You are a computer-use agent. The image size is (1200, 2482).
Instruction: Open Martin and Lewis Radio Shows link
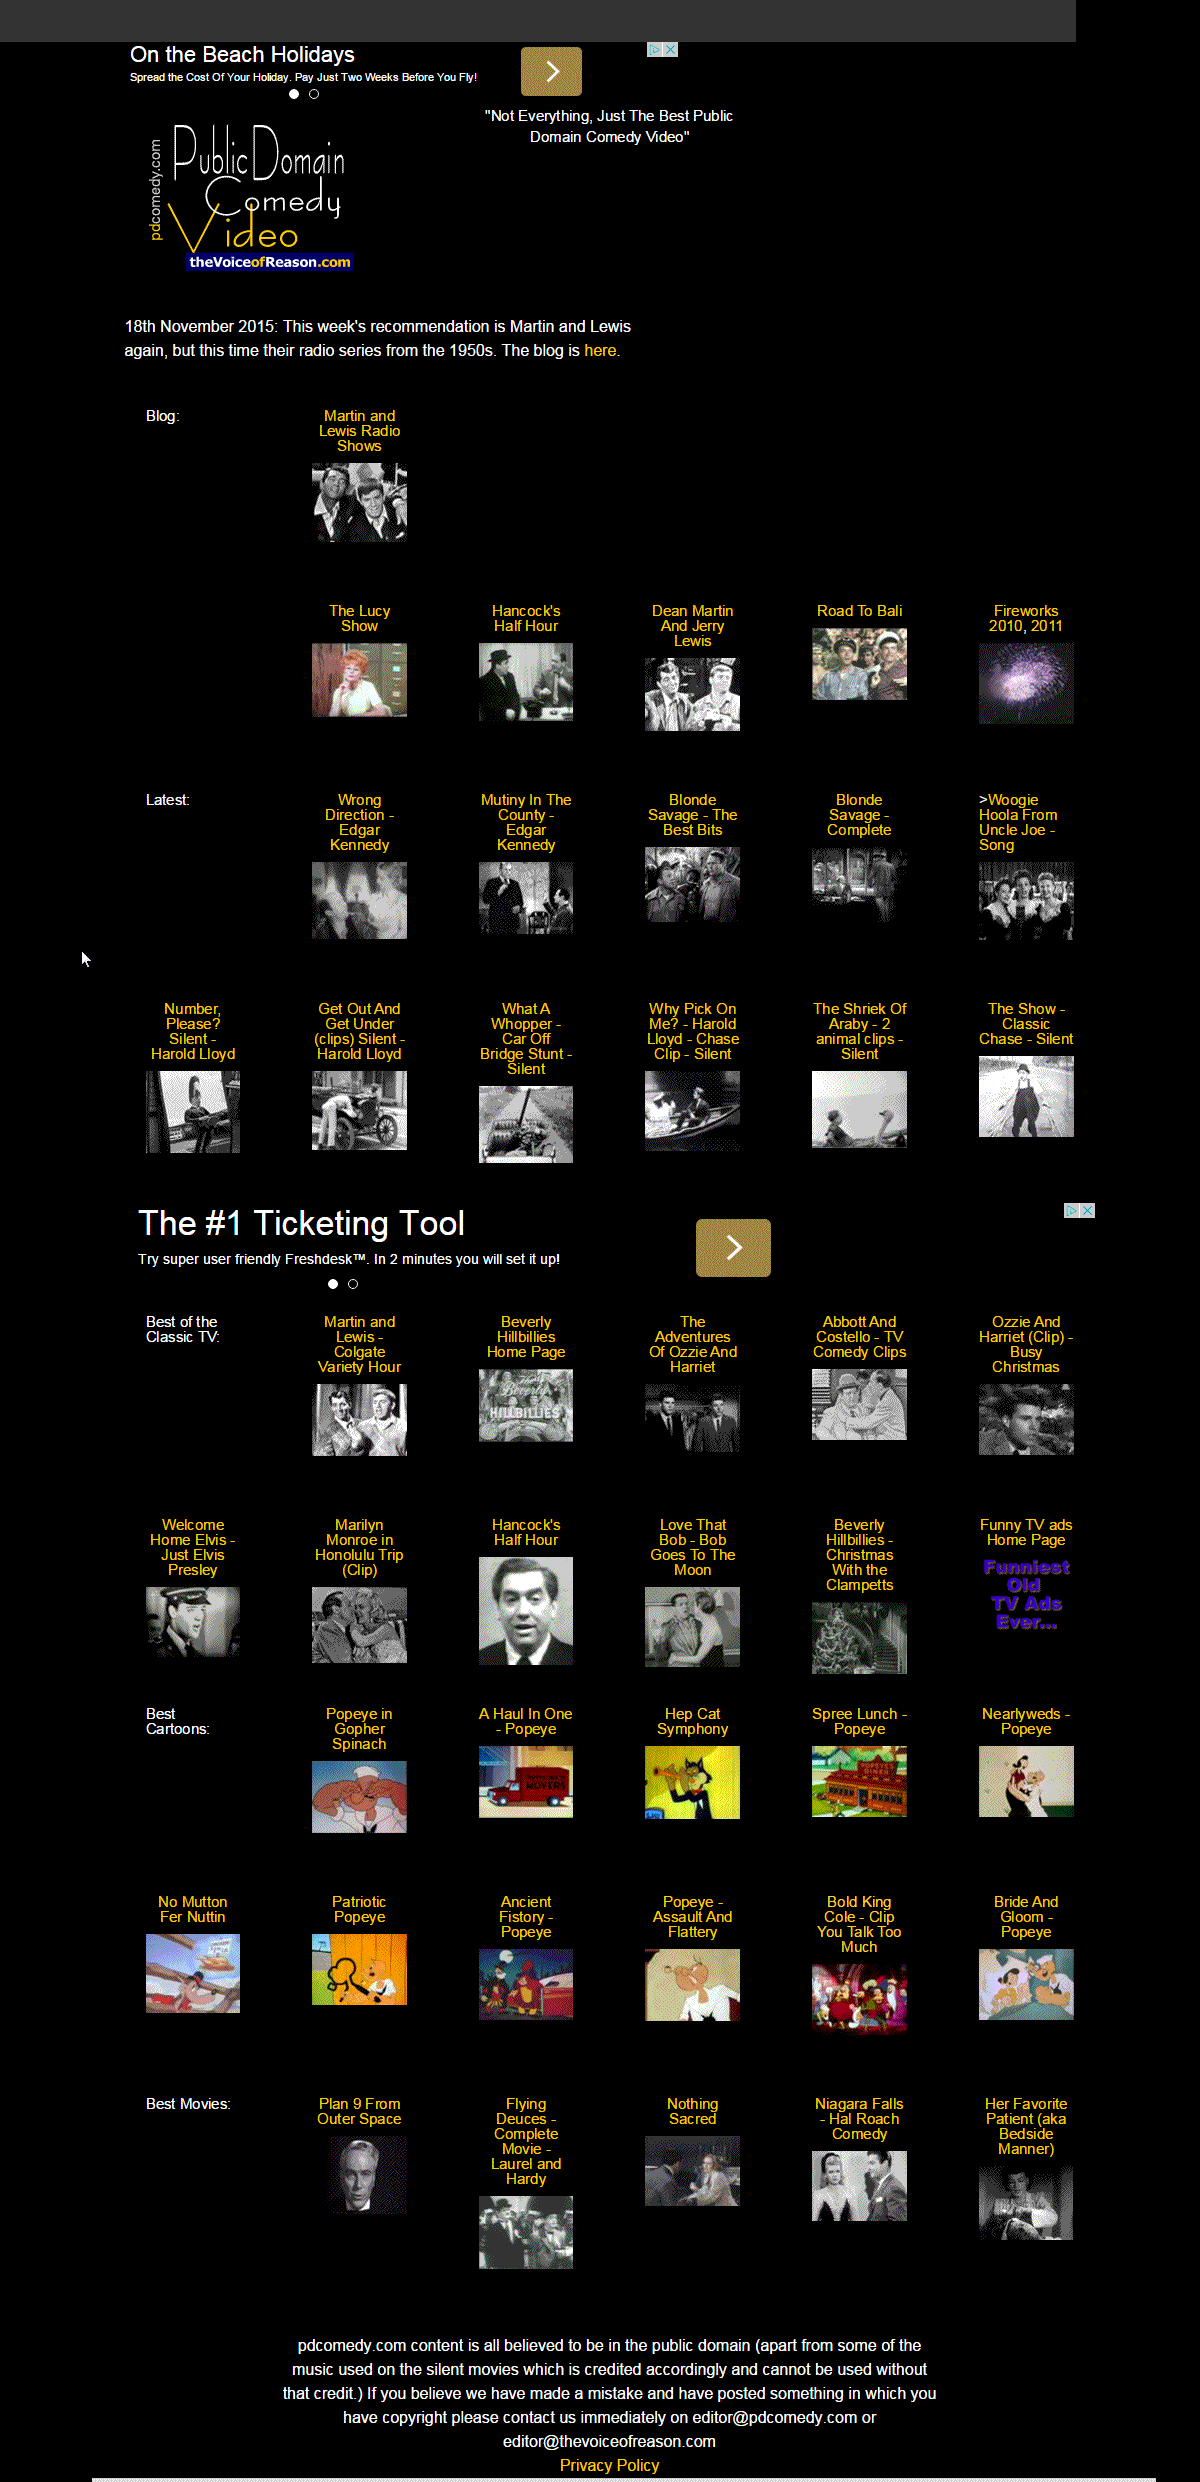359,431
